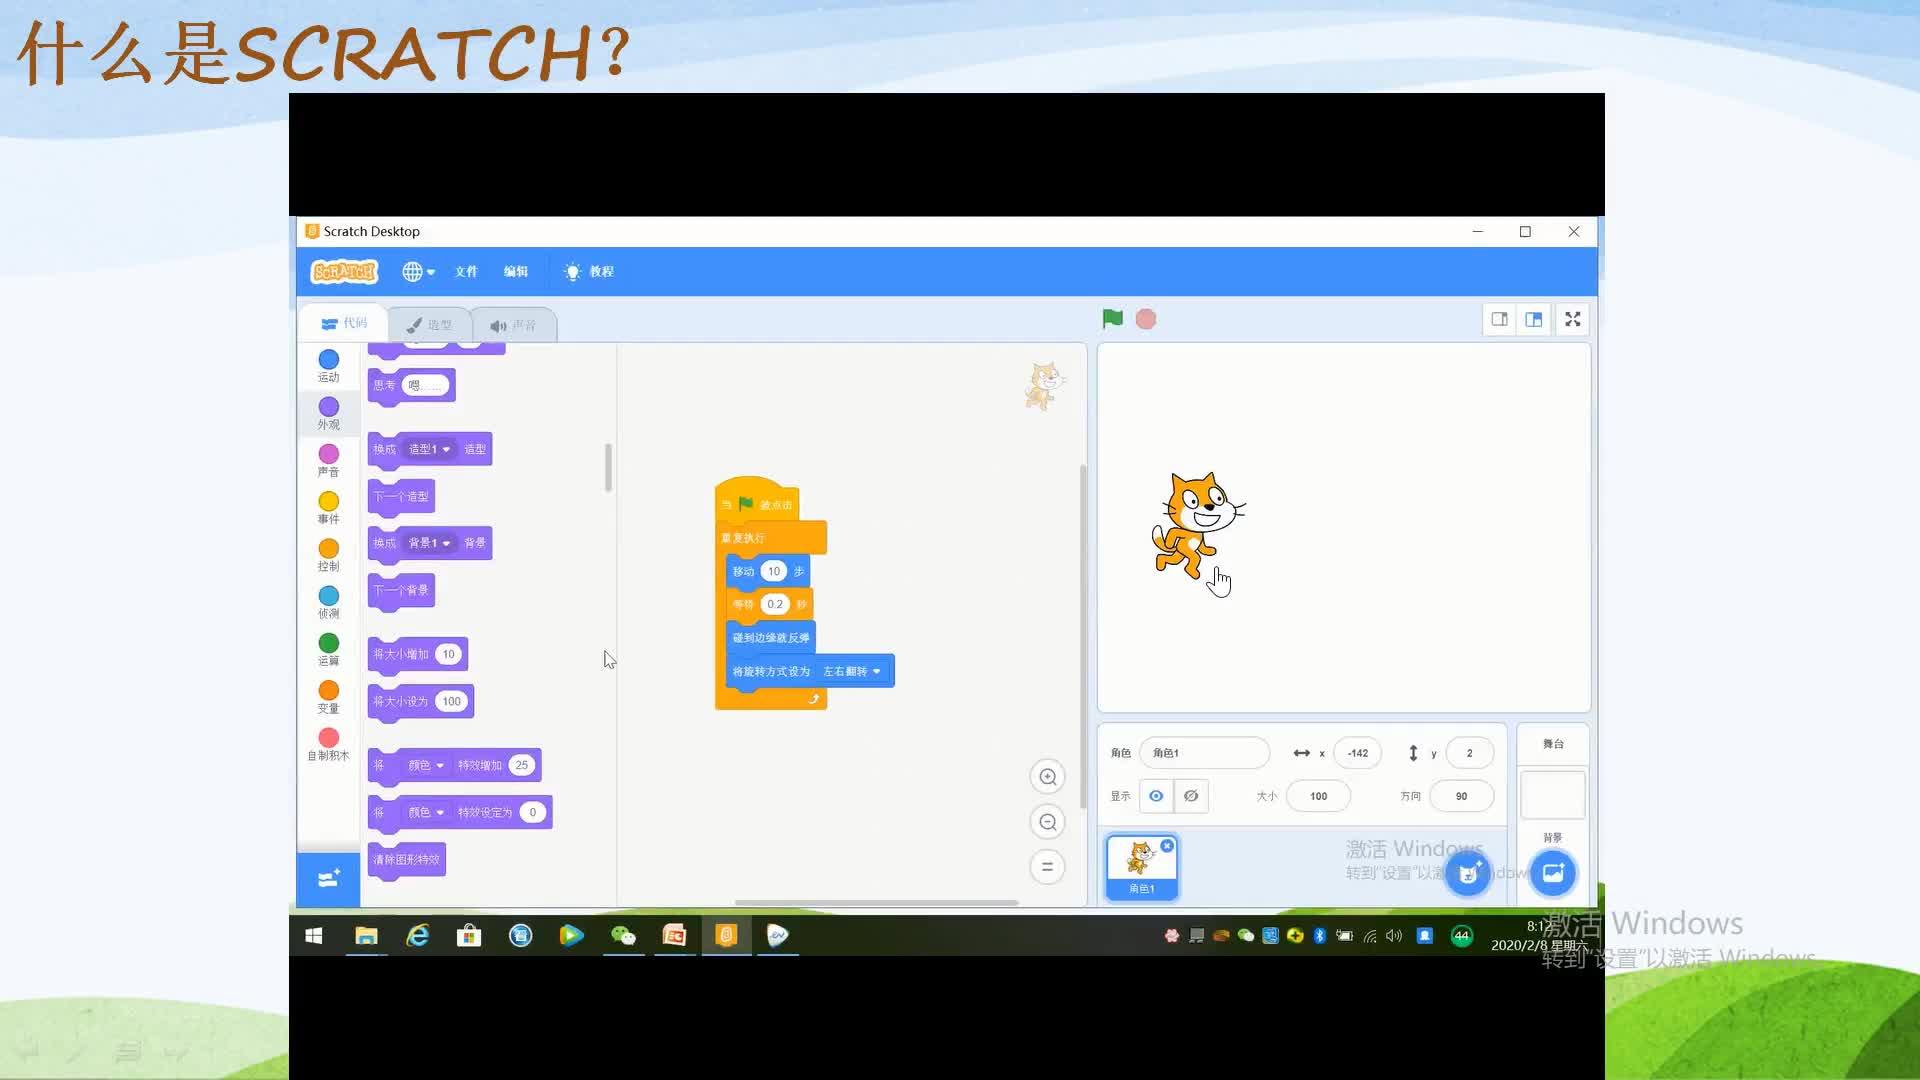Open the language globe menu
Image resolution: width=1920 pixels, height=1080 pixels.
(x=418, y=271)
